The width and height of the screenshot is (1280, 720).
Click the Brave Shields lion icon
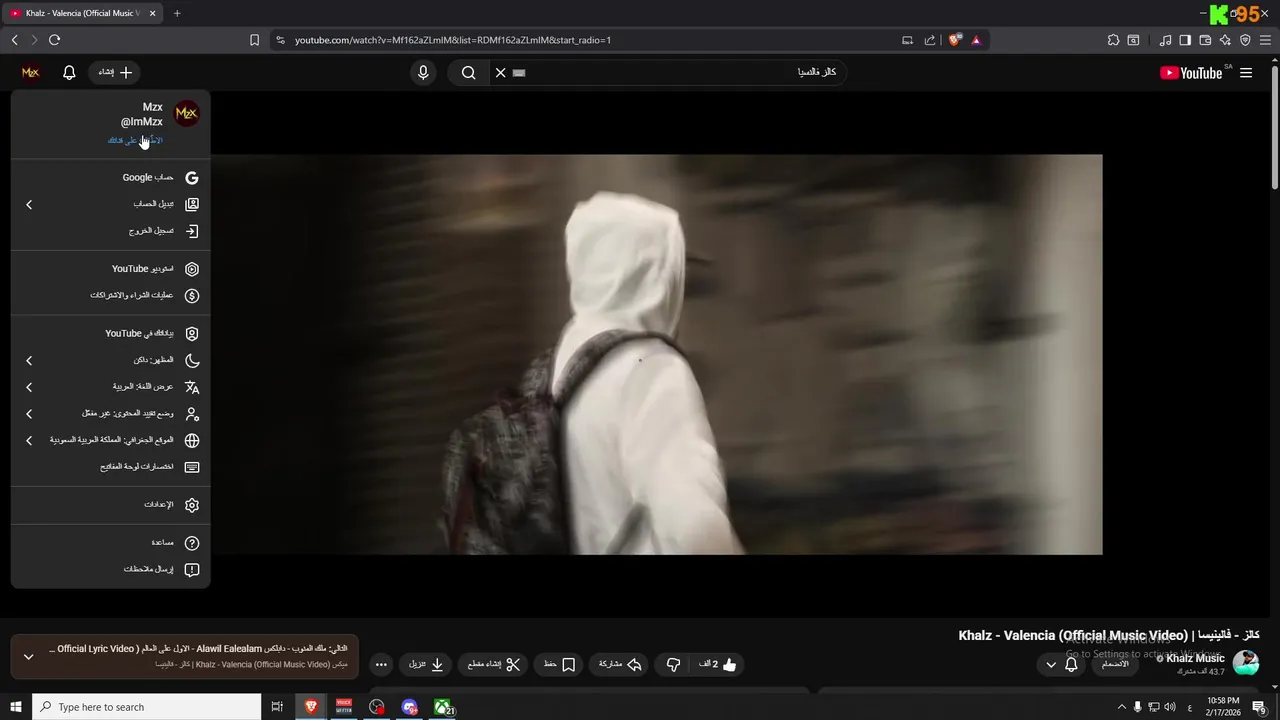tap(955, 40)
